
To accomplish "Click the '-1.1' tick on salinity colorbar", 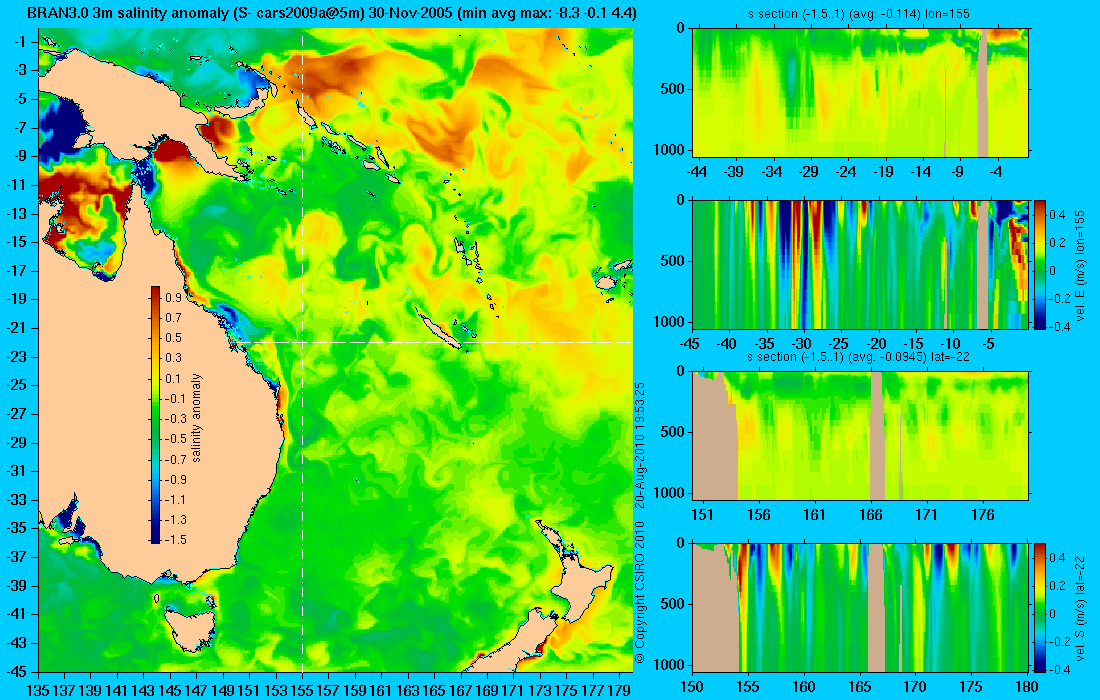I will (175, 499).
